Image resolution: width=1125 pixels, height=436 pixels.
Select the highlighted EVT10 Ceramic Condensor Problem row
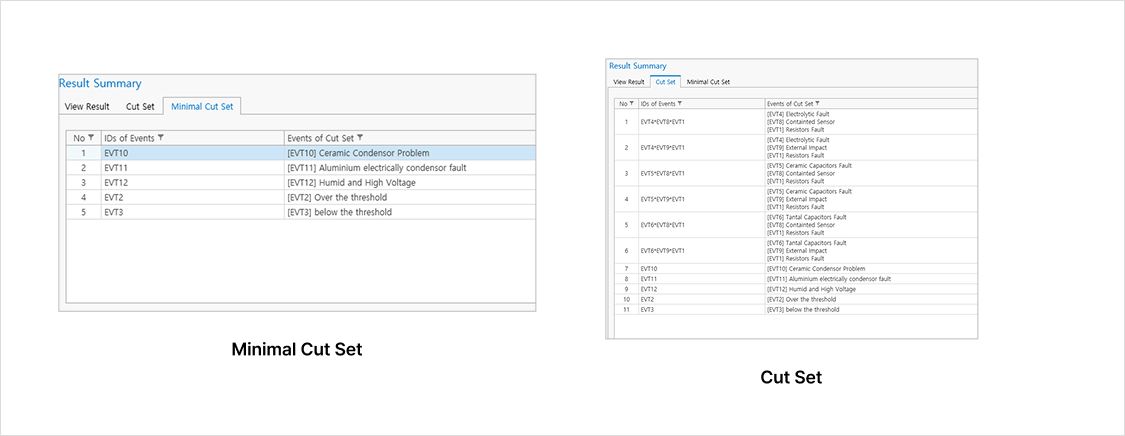click(300, 153)
